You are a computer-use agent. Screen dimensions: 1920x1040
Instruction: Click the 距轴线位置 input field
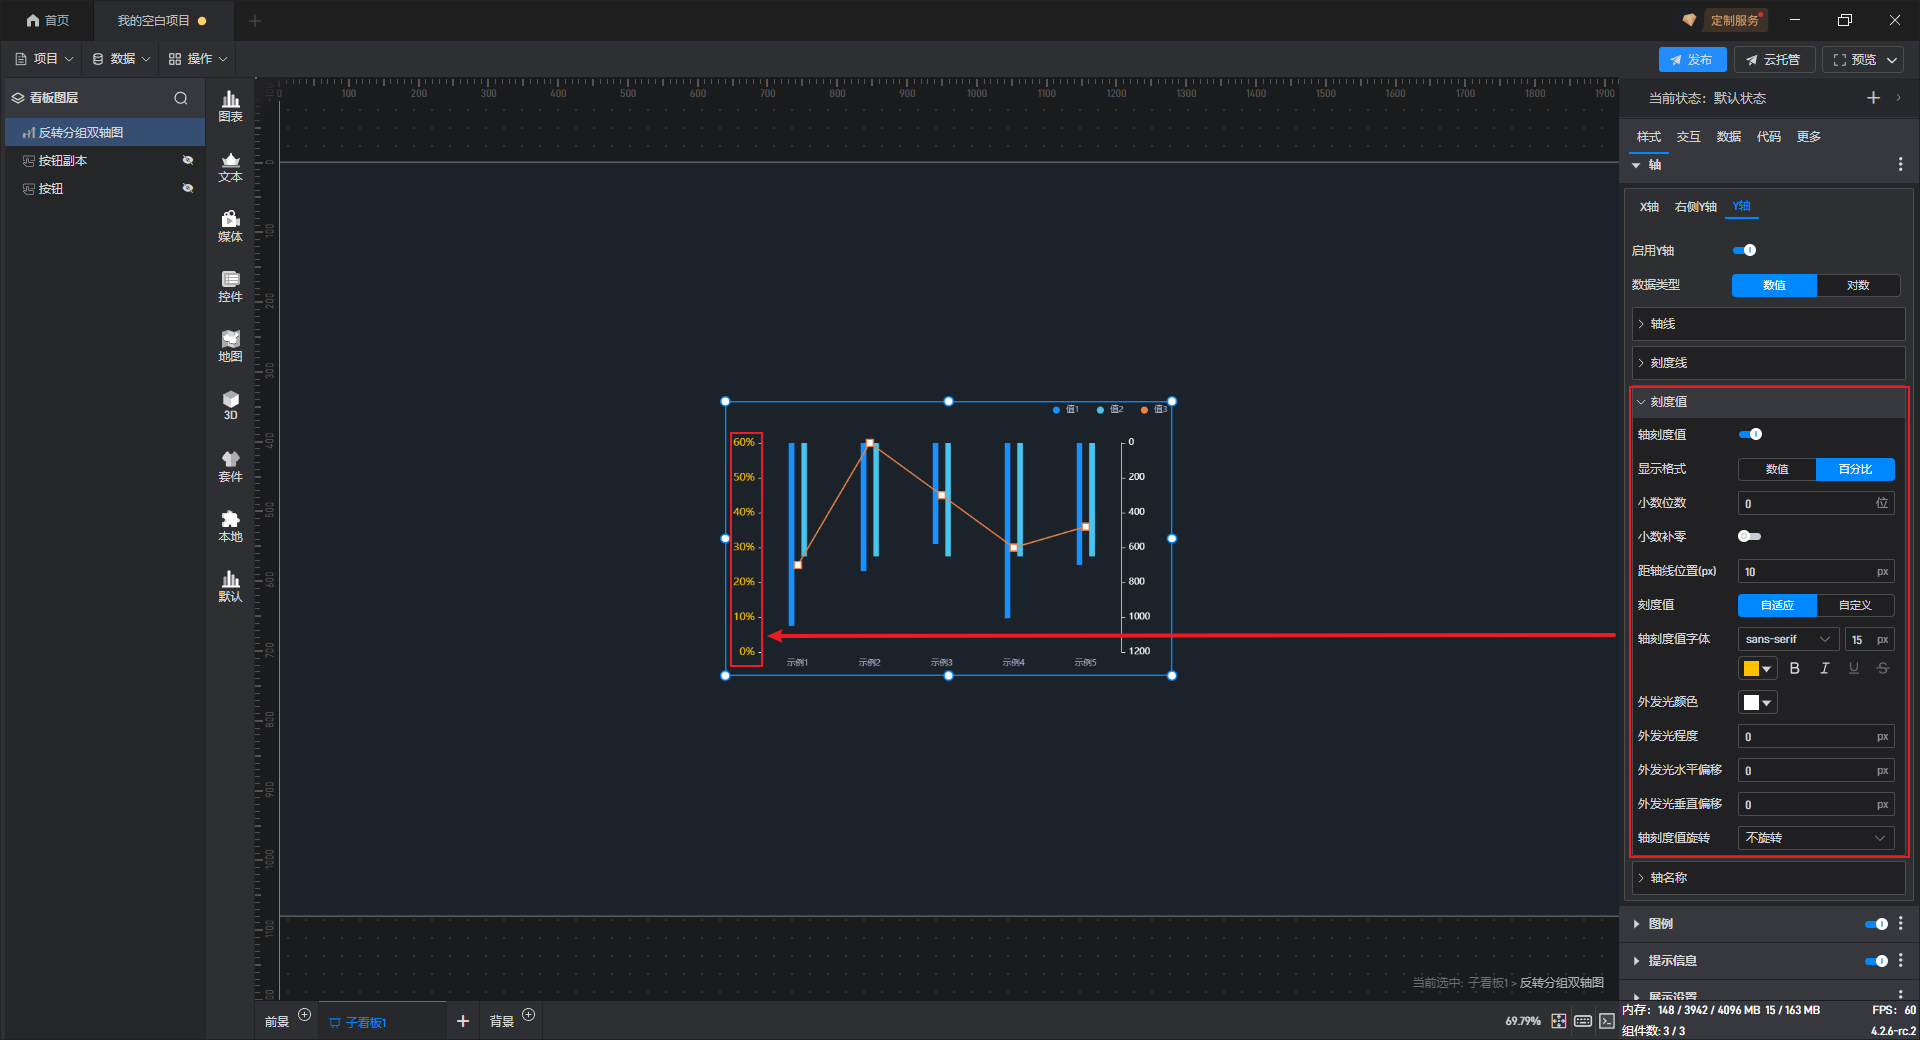pos(1807,572)
